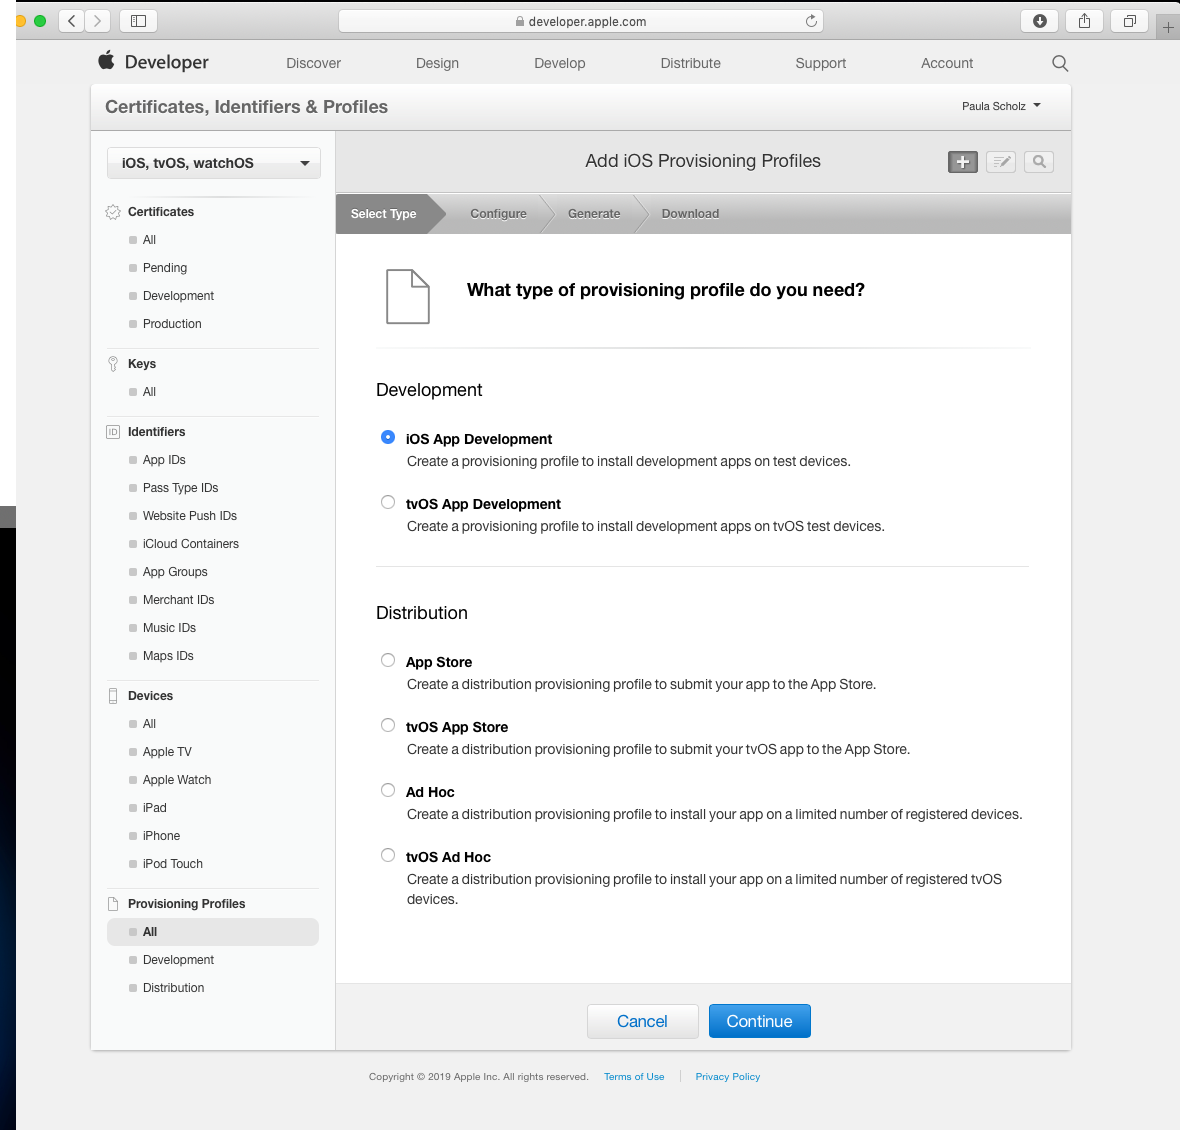The height and width of the screenshot is (1130, 1180).
Task: Open the Safari downloads icon
Action: click(1040, 21)
